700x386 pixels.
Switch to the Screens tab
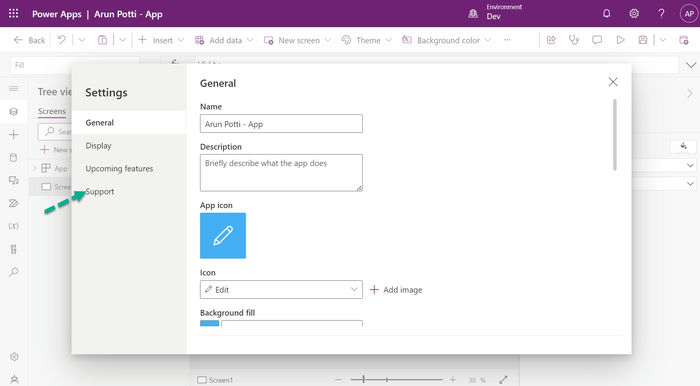tap(52, 111)
